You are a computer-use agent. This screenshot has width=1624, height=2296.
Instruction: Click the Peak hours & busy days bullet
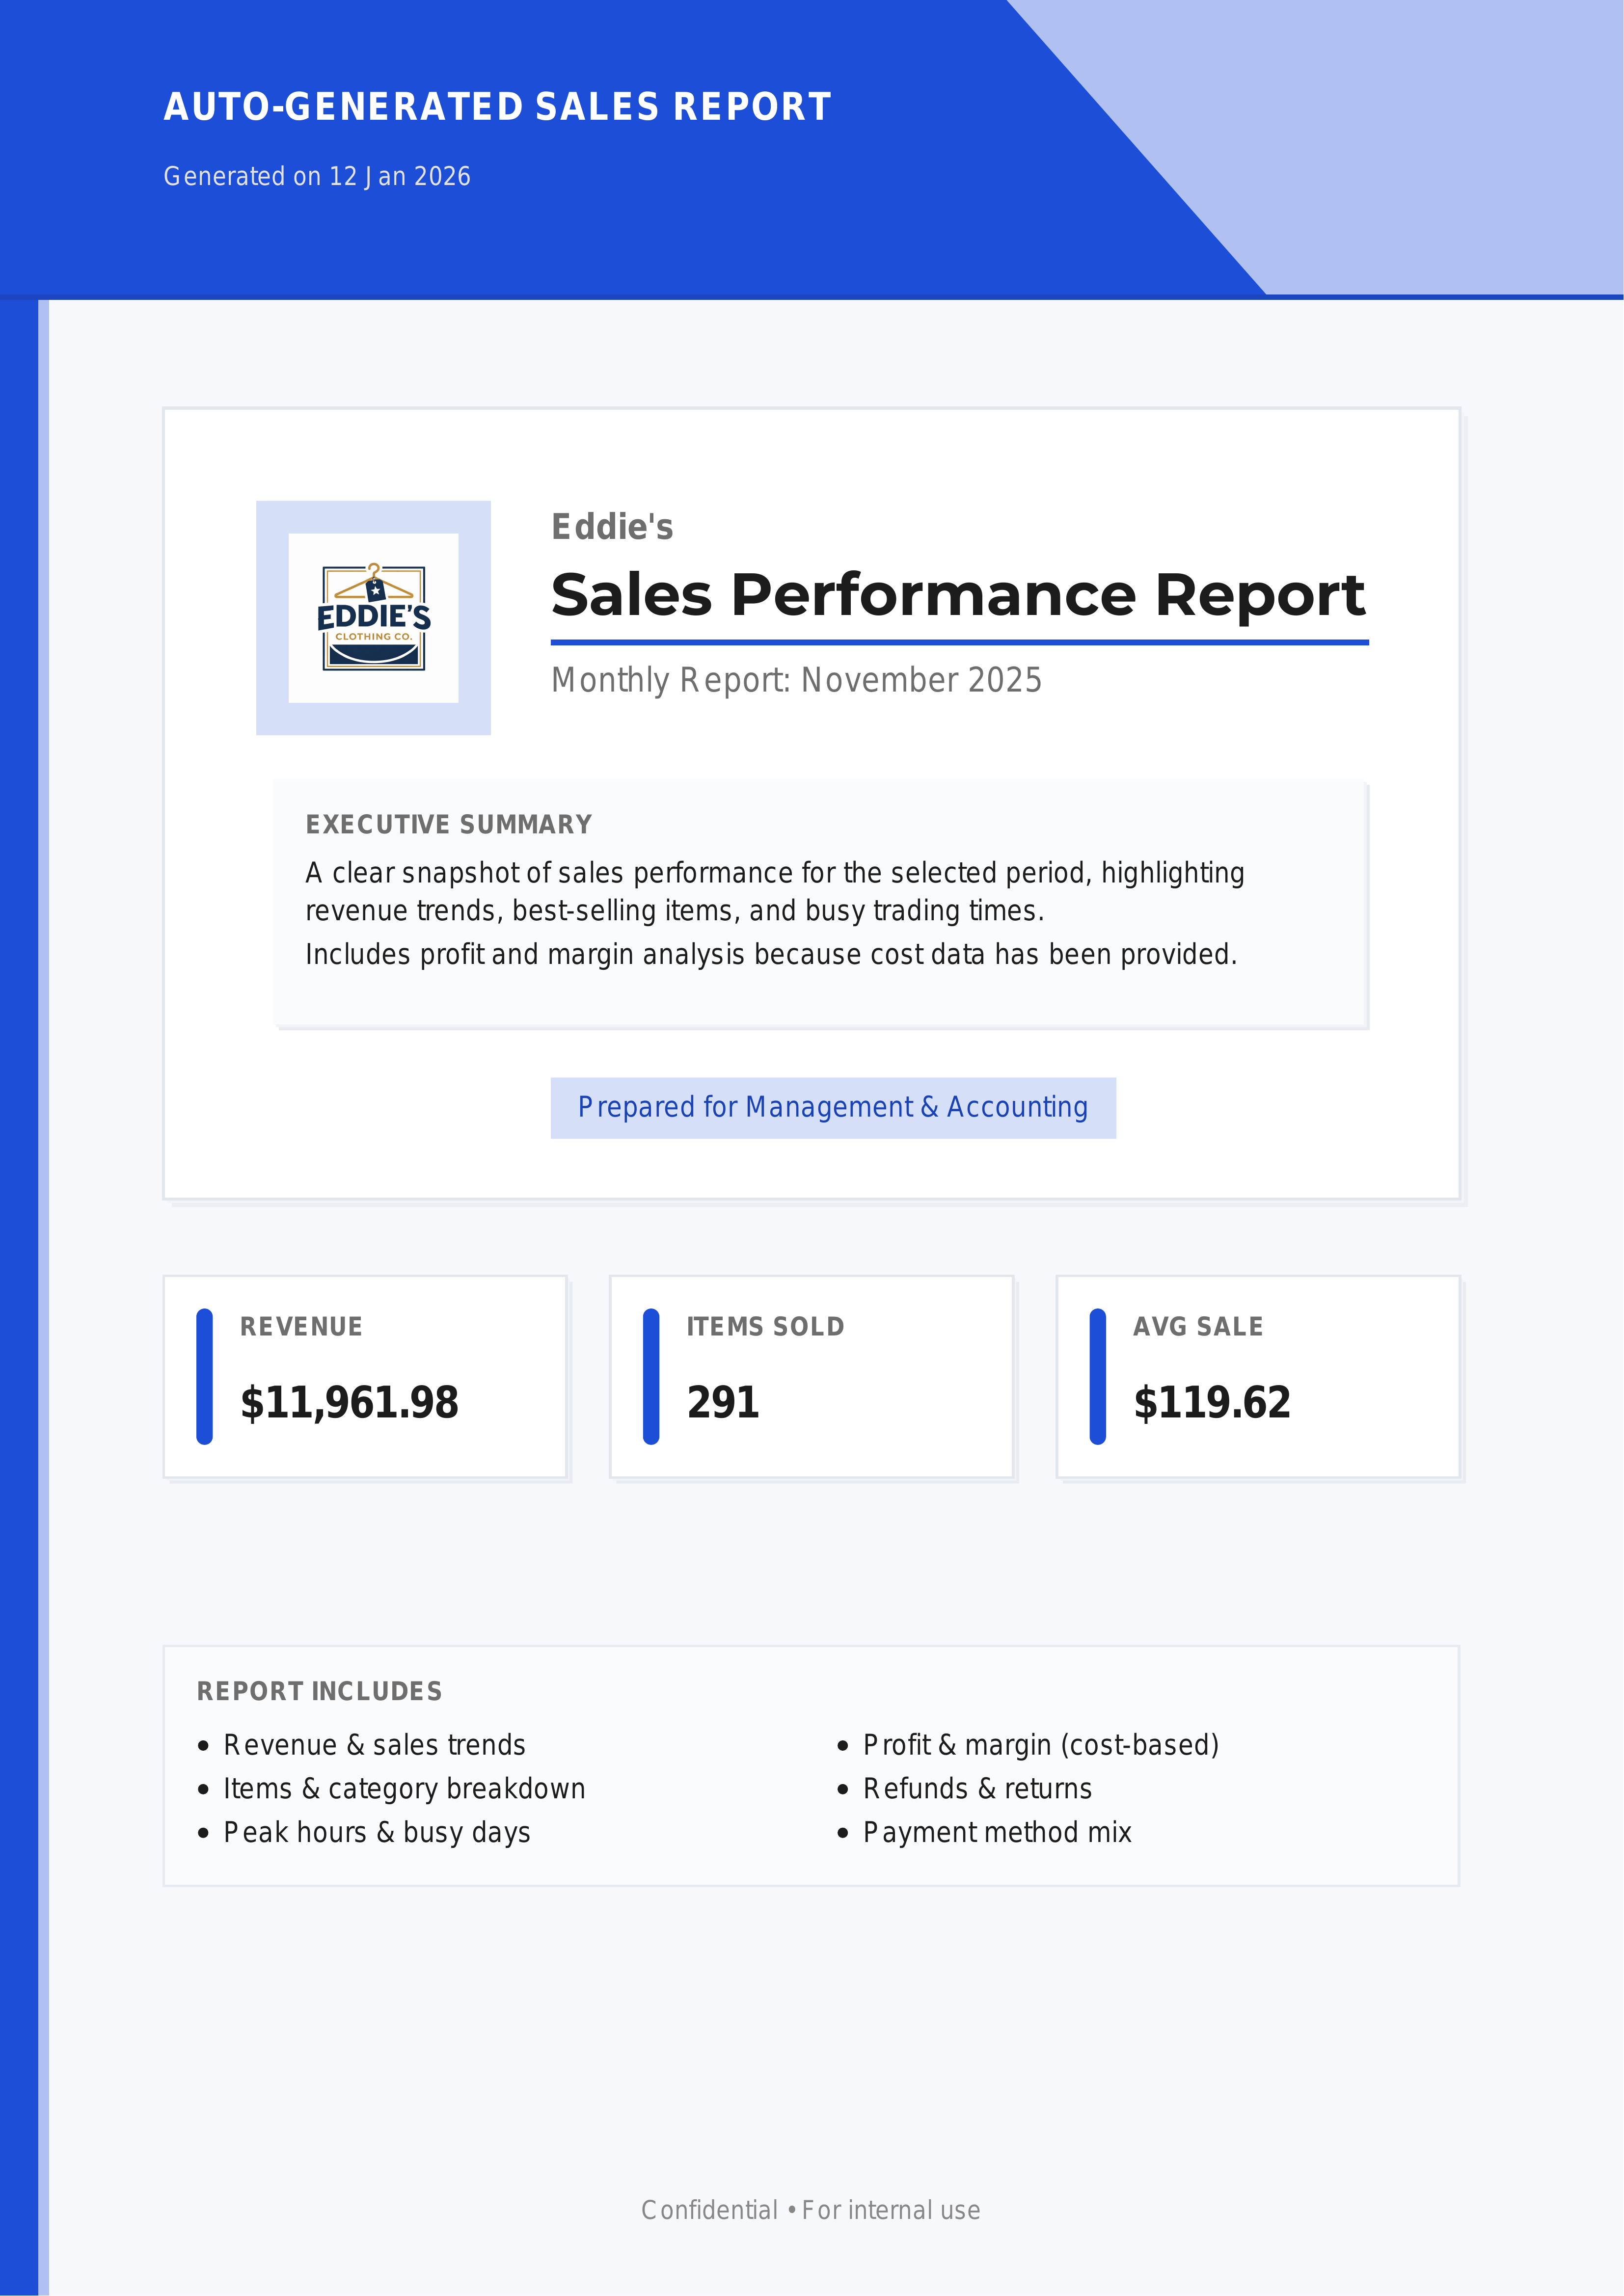tap(376, 1832)
